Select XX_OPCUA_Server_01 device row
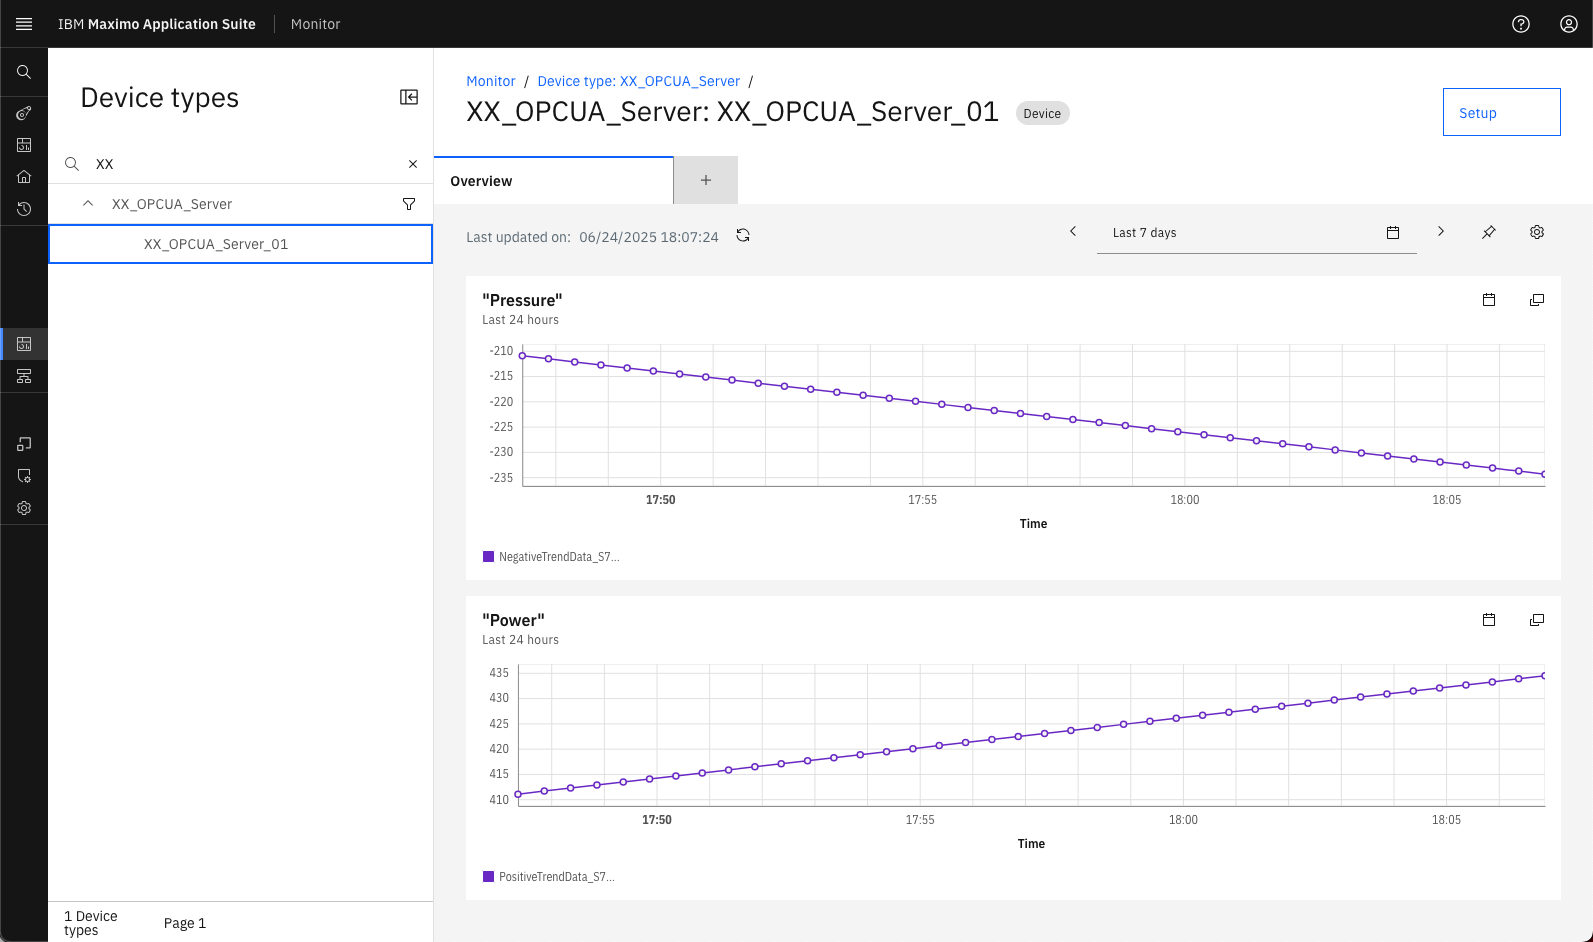Viewport: 1593px width, 942px height. 240,244
